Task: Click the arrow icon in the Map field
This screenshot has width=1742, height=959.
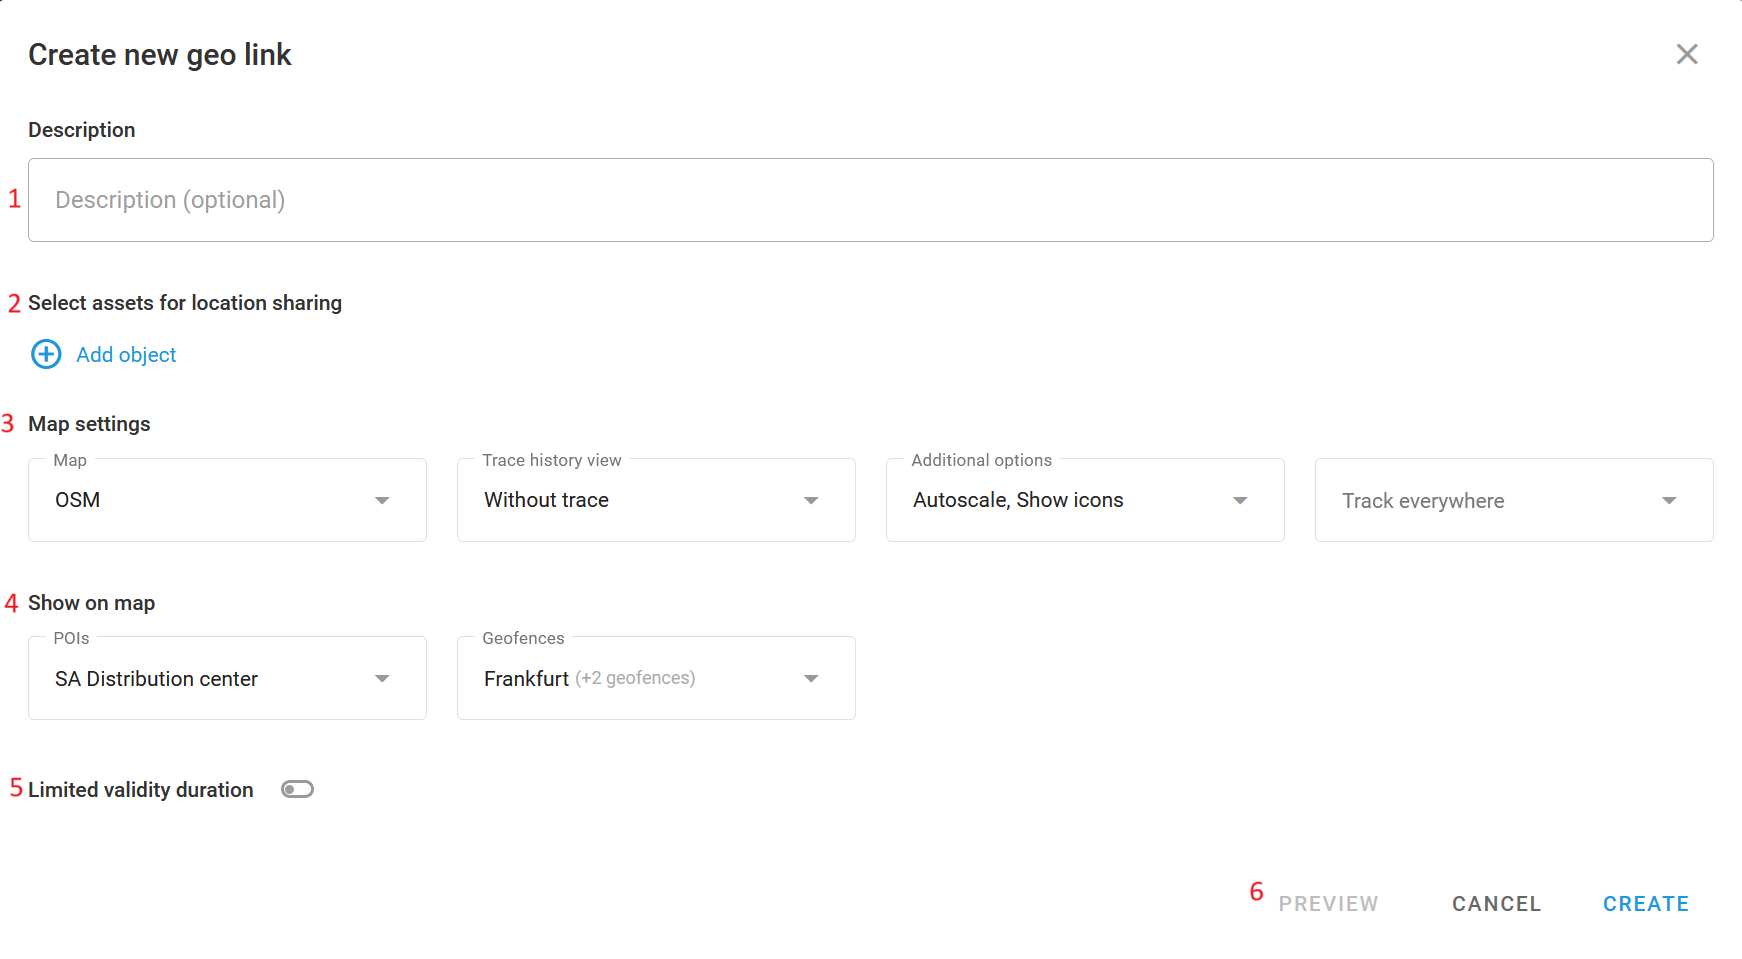Action: (382, 500)
